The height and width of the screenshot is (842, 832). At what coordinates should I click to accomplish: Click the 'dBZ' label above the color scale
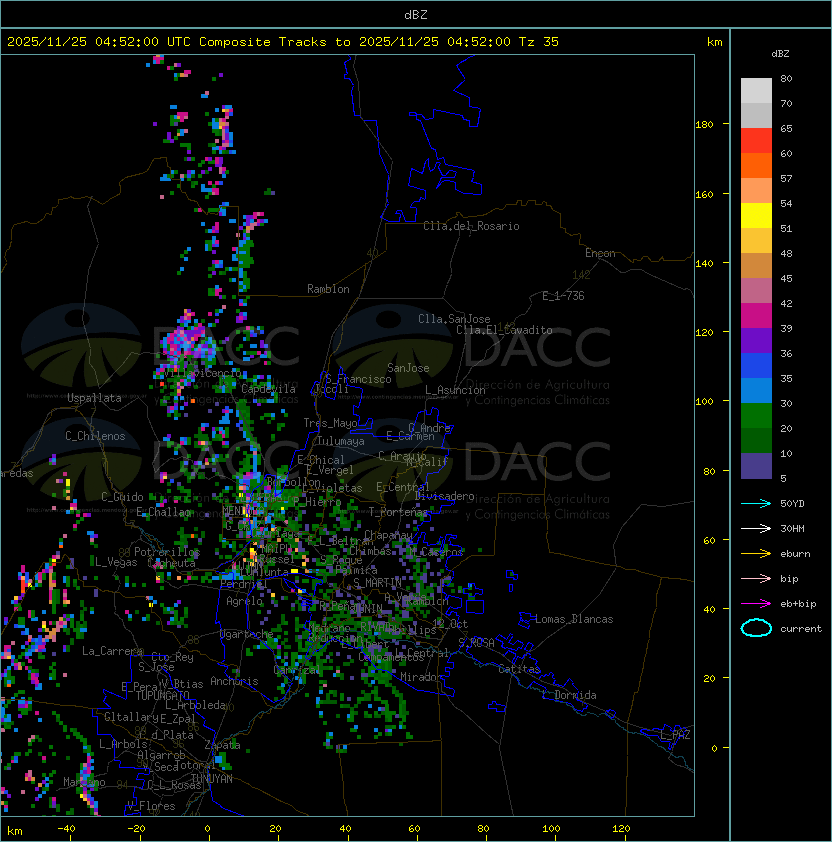(780, 54)
